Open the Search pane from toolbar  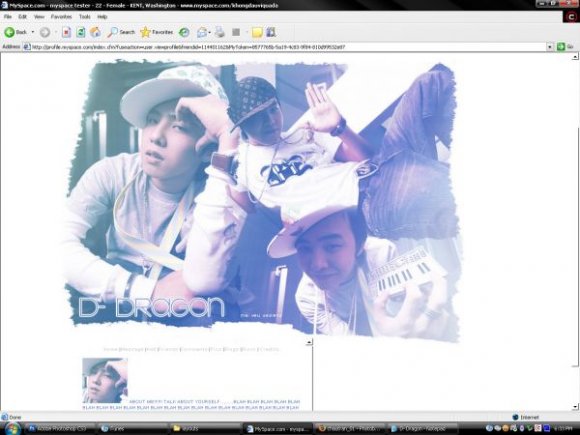click(121, 32)
